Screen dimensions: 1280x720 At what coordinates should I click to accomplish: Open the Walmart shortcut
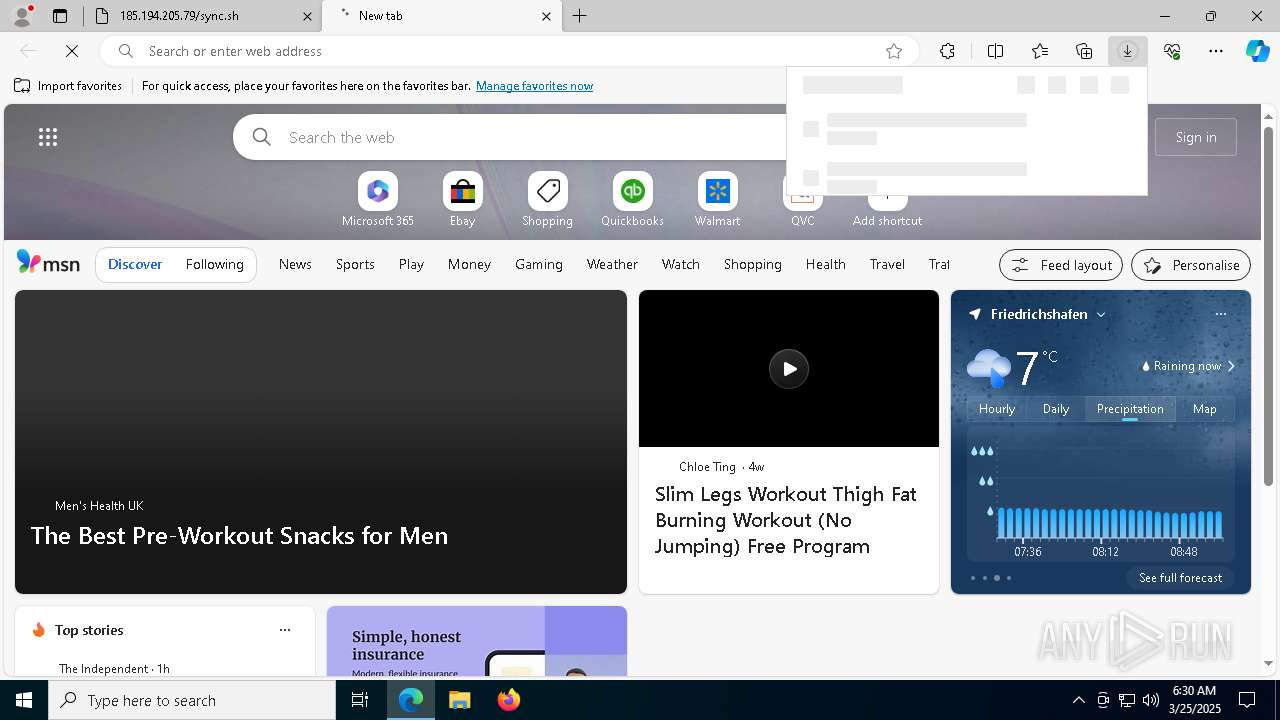pyautogui.click(x=717, y=200)
